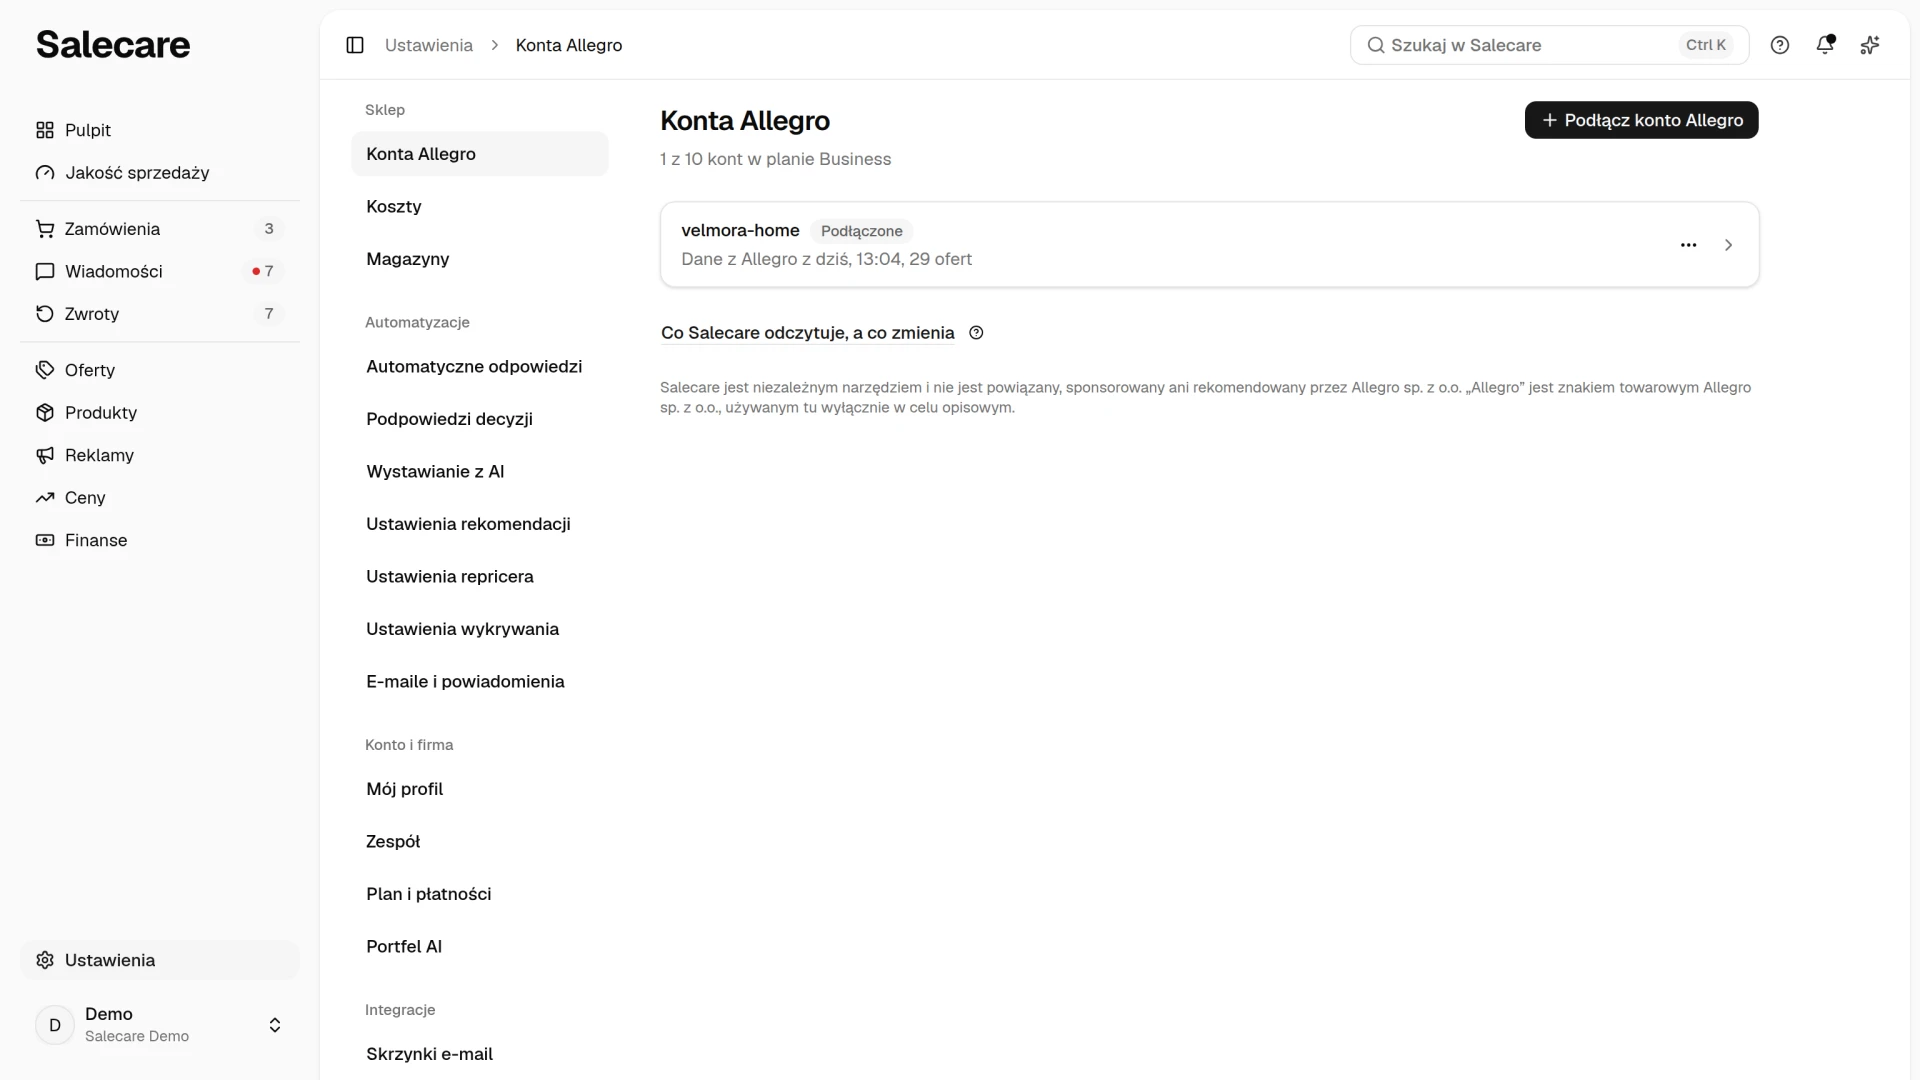Click Podłącz konto Allegro button
This screenshot has height=1080, width=1920.
point(1641,120)
